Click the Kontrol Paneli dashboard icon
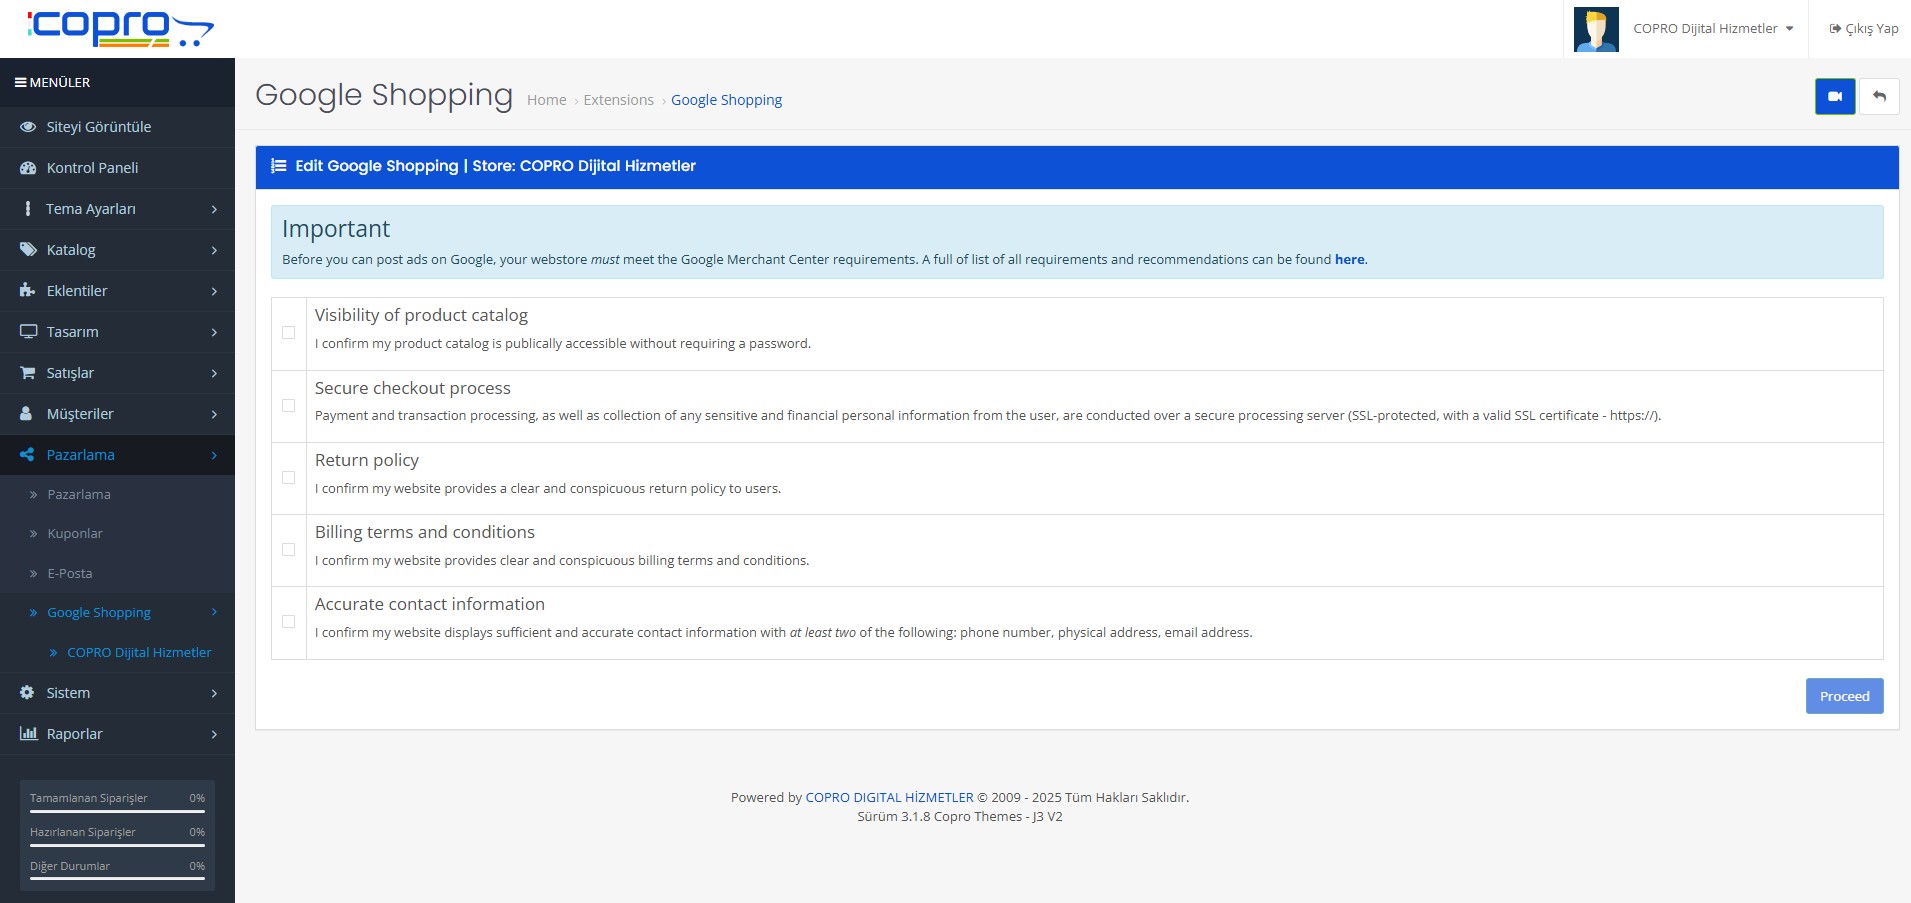Image resolution: width=1911 pixels, height=903 pixels. [x=28, y=168]
